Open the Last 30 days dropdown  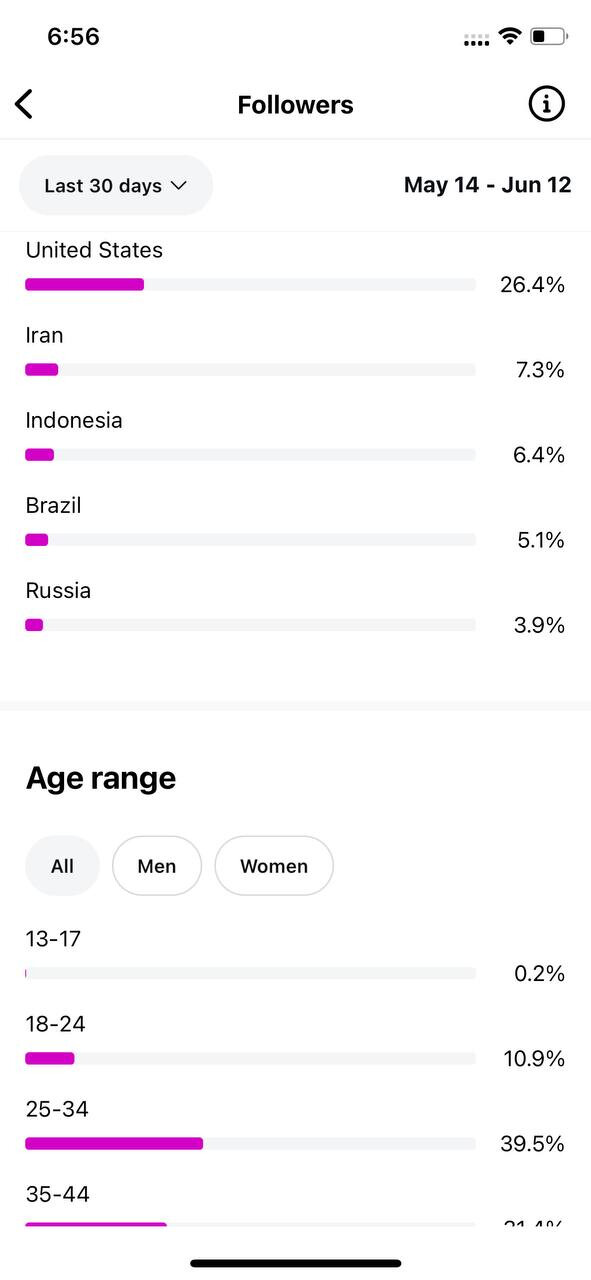[116, 185]
